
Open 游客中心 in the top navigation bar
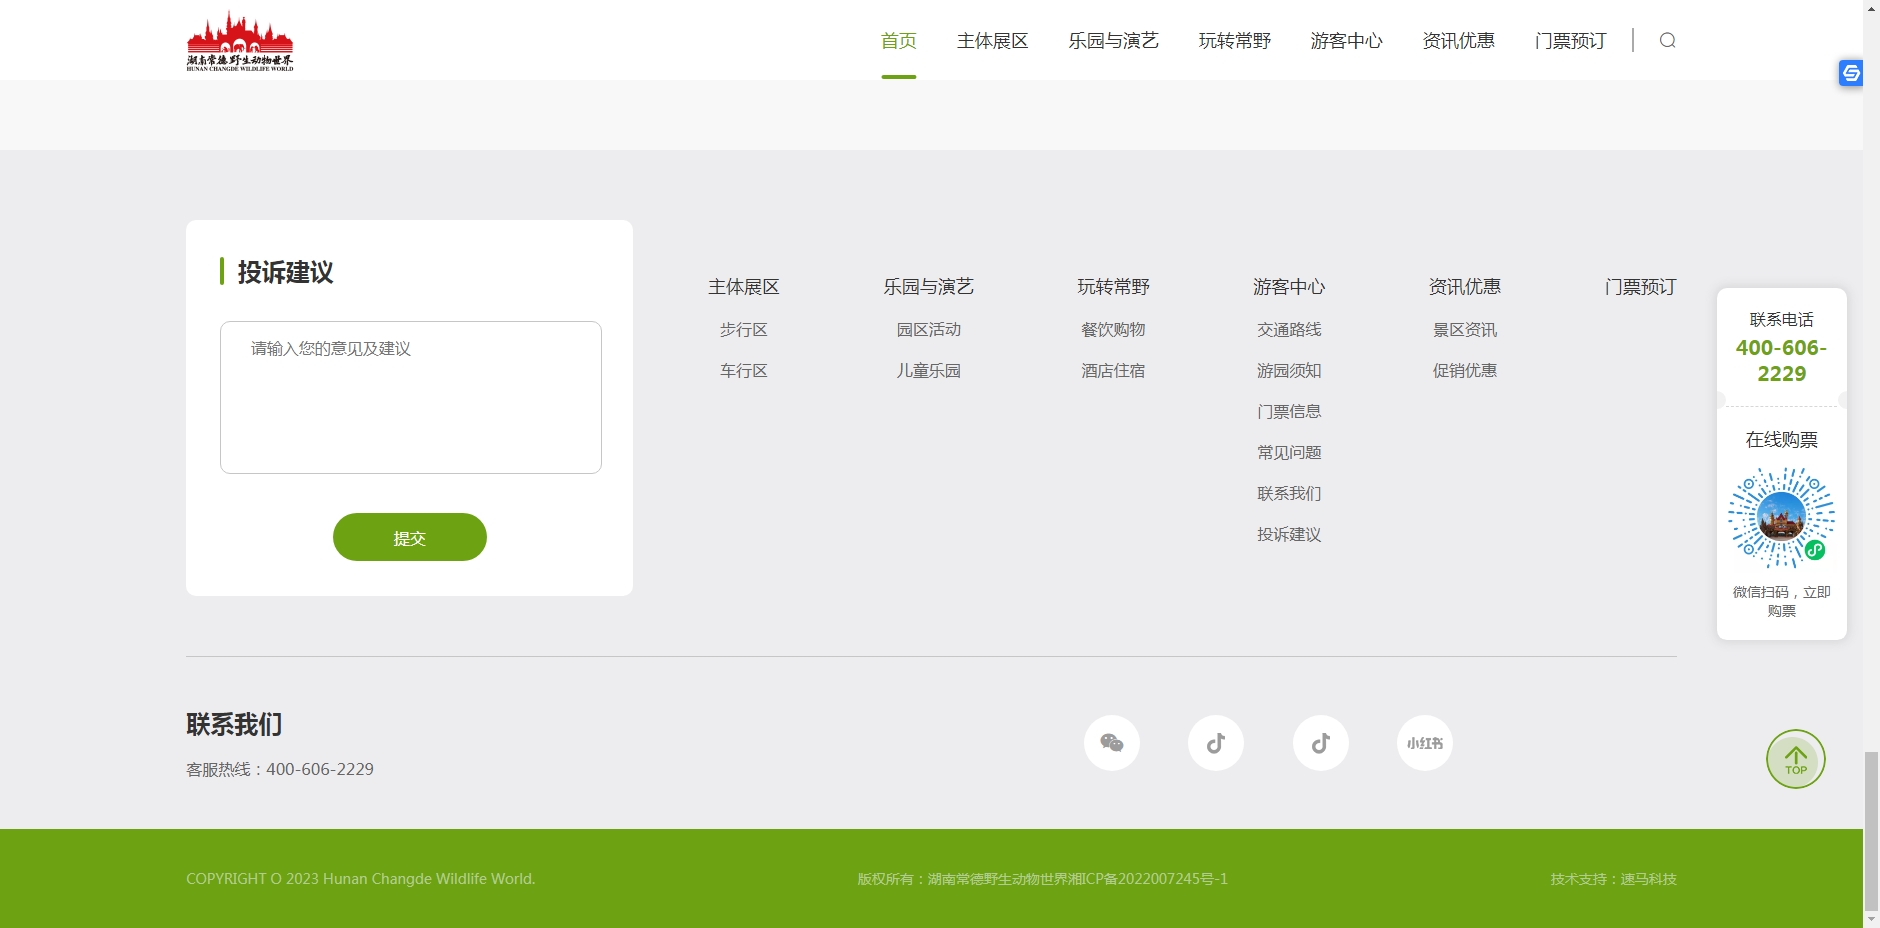pyautogui.click(x=1346, y=41)
